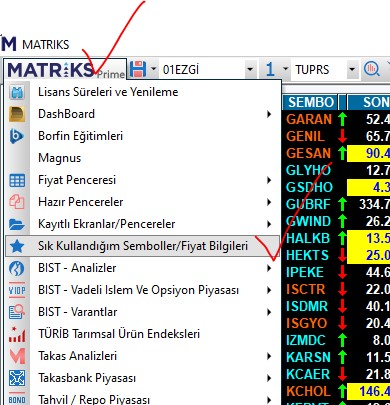Click the MATRIKS Prime main menu button
390x405 pixels.
[65, 69]
